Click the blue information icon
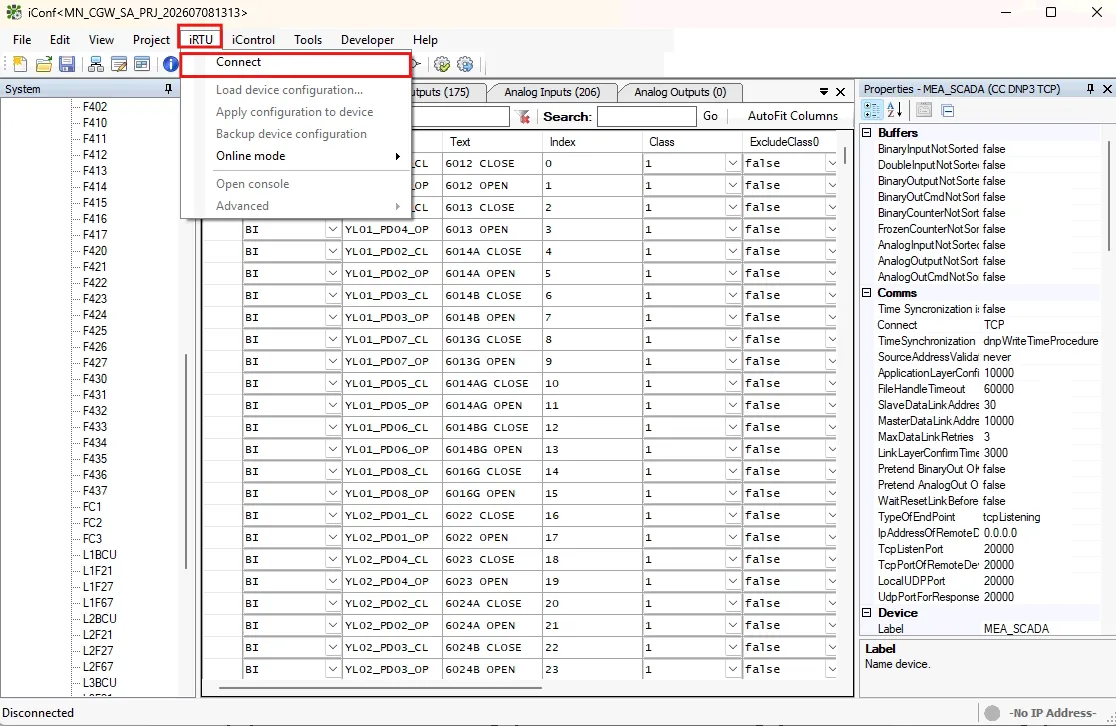Image resolution: width=1116 pixels, height=726 pixels. 171,65
